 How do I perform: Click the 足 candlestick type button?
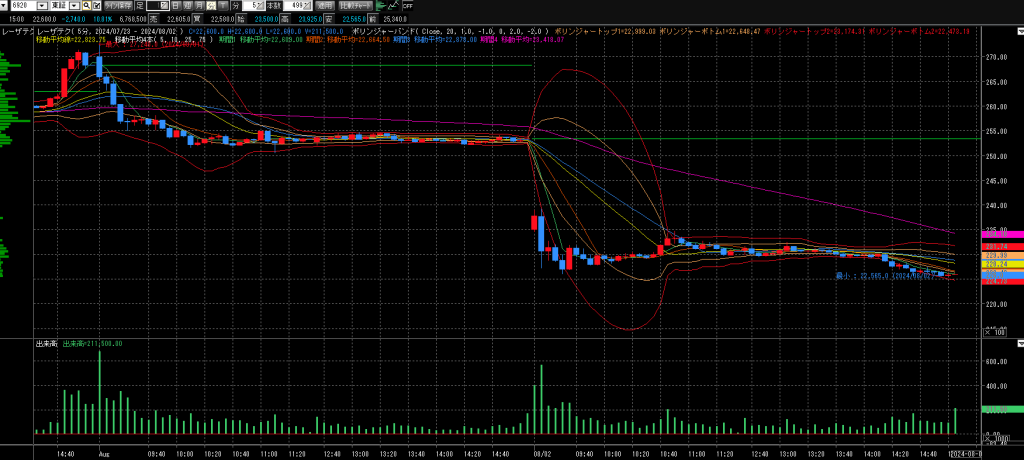click(140, 6)
